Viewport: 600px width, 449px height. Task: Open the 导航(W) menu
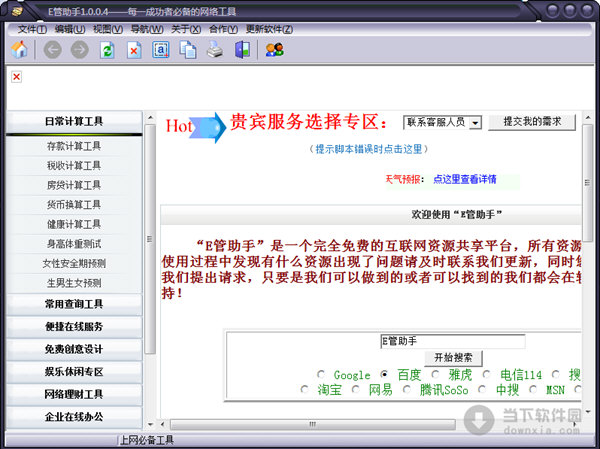tap(147, 28)
